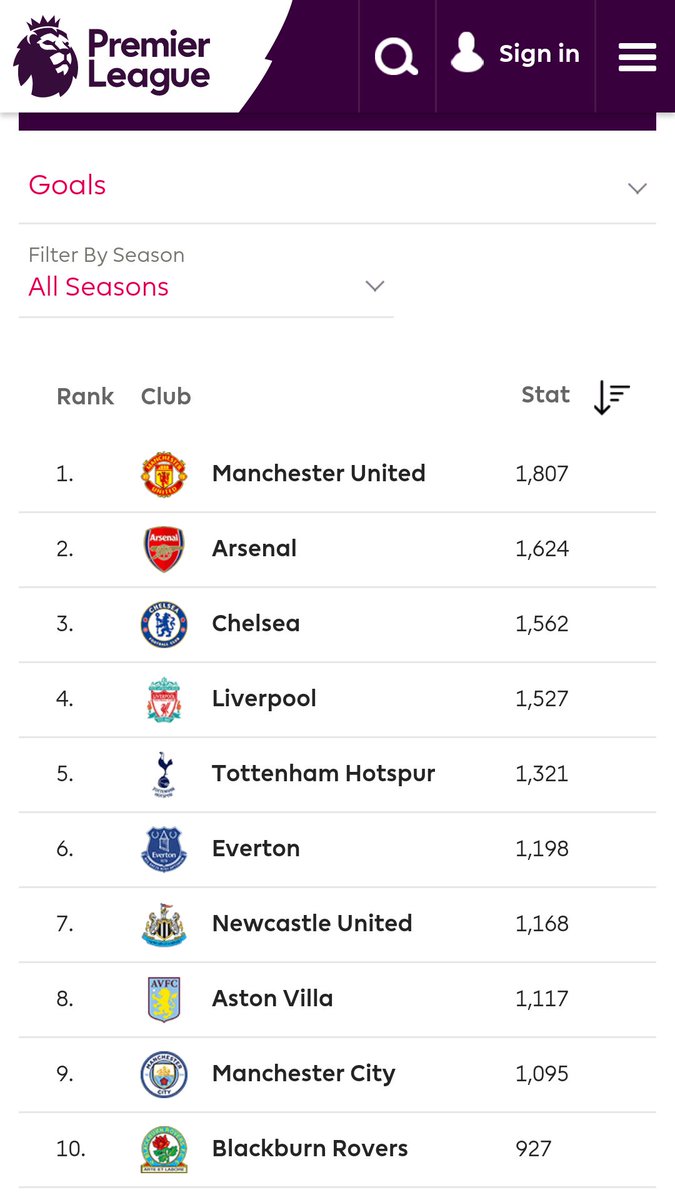Click the Stat column header

(545, 395)
